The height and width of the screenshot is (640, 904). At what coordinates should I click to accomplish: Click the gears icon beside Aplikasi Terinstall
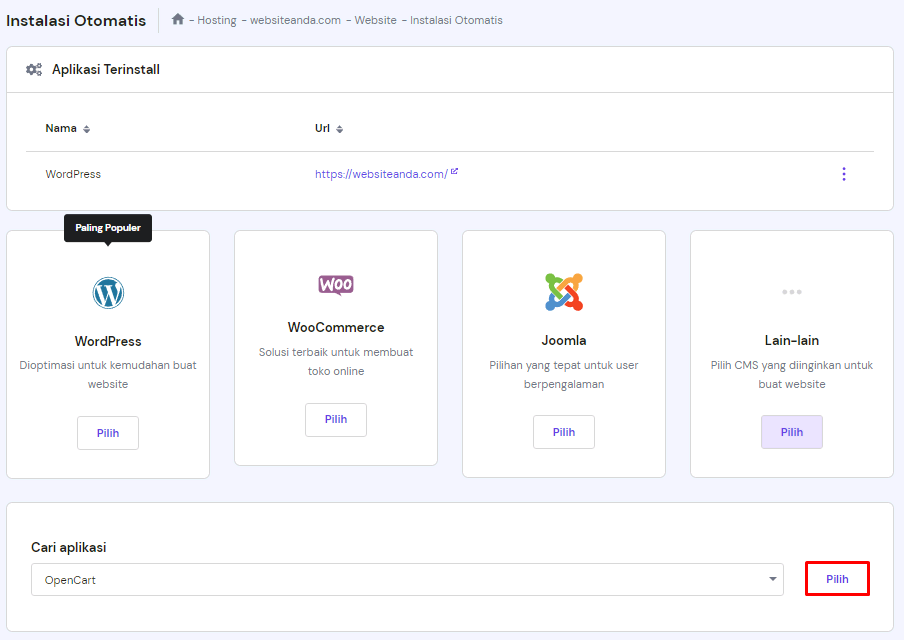click(34, 70)
